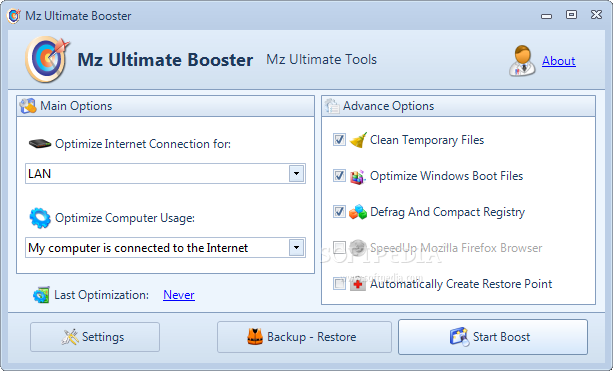Click the 'Main Options' panel title
613x371 pixels.
pyautogui.click(x=76, y=106)
